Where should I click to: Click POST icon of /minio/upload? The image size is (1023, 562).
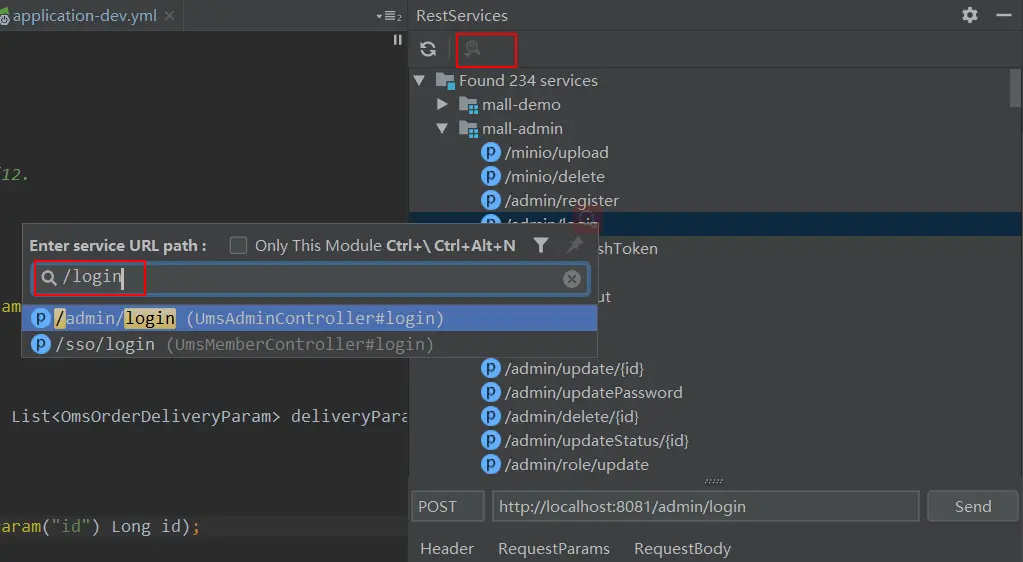click(491, 153)
